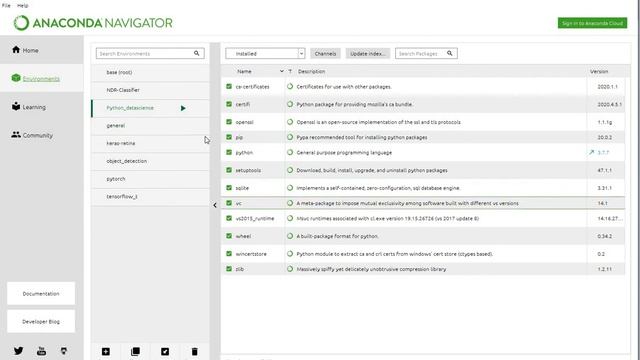Click status circle in sqlite row
This screenshot has width=640, height=360.
(290, 188)
